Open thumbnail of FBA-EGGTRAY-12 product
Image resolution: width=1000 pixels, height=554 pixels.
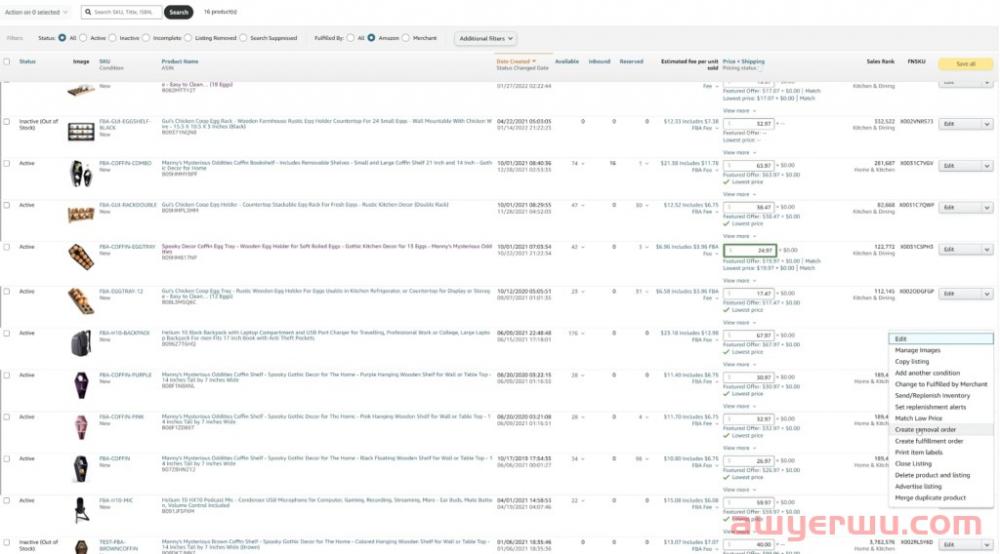click(x=81, y=301)
